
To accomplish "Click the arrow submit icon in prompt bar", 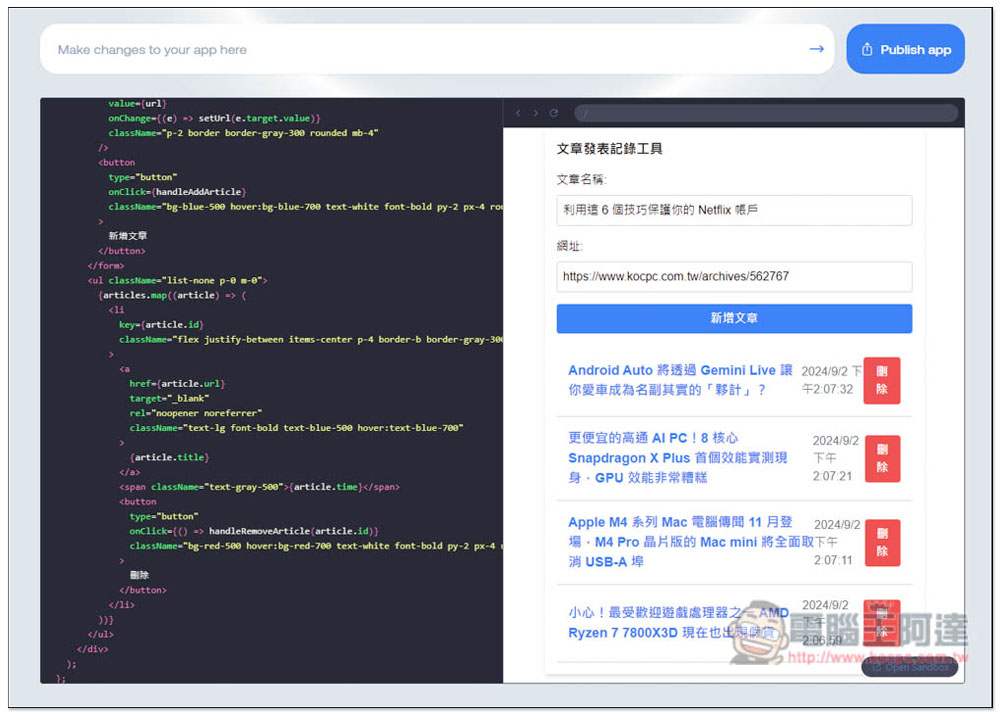I will [x=816, y=49].
